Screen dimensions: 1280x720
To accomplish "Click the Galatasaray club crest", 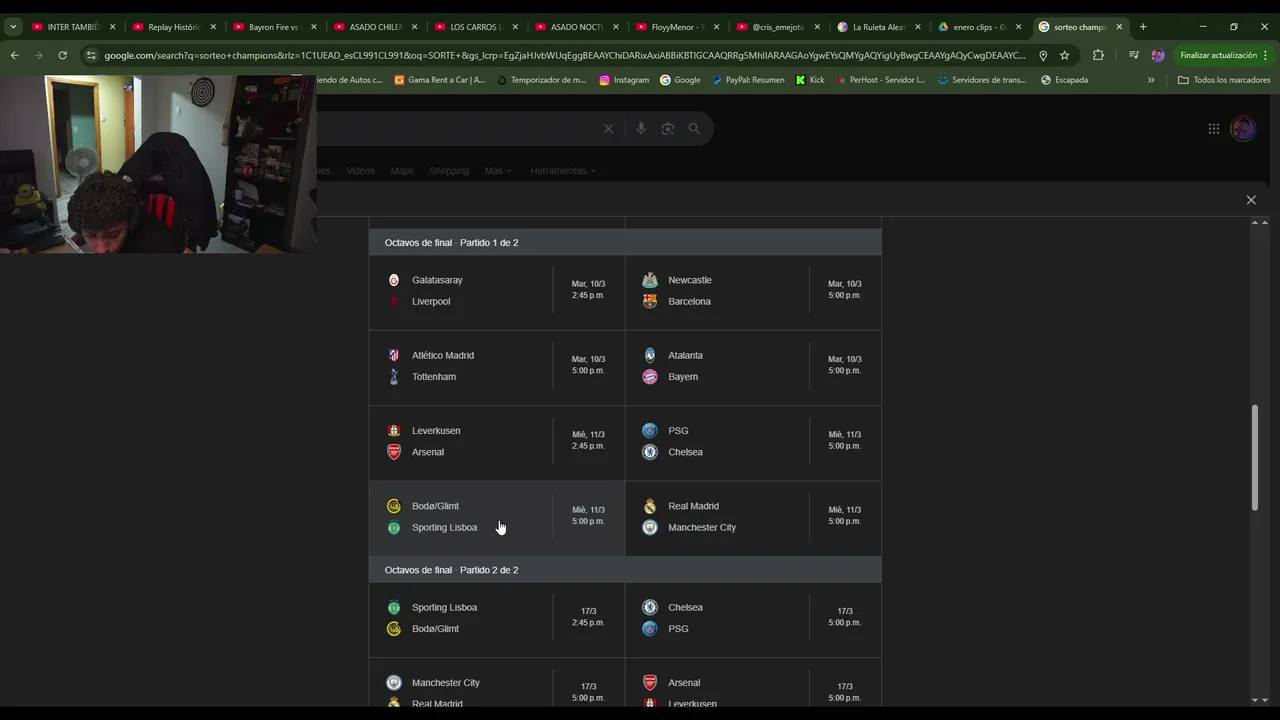I will coord(394,280).
